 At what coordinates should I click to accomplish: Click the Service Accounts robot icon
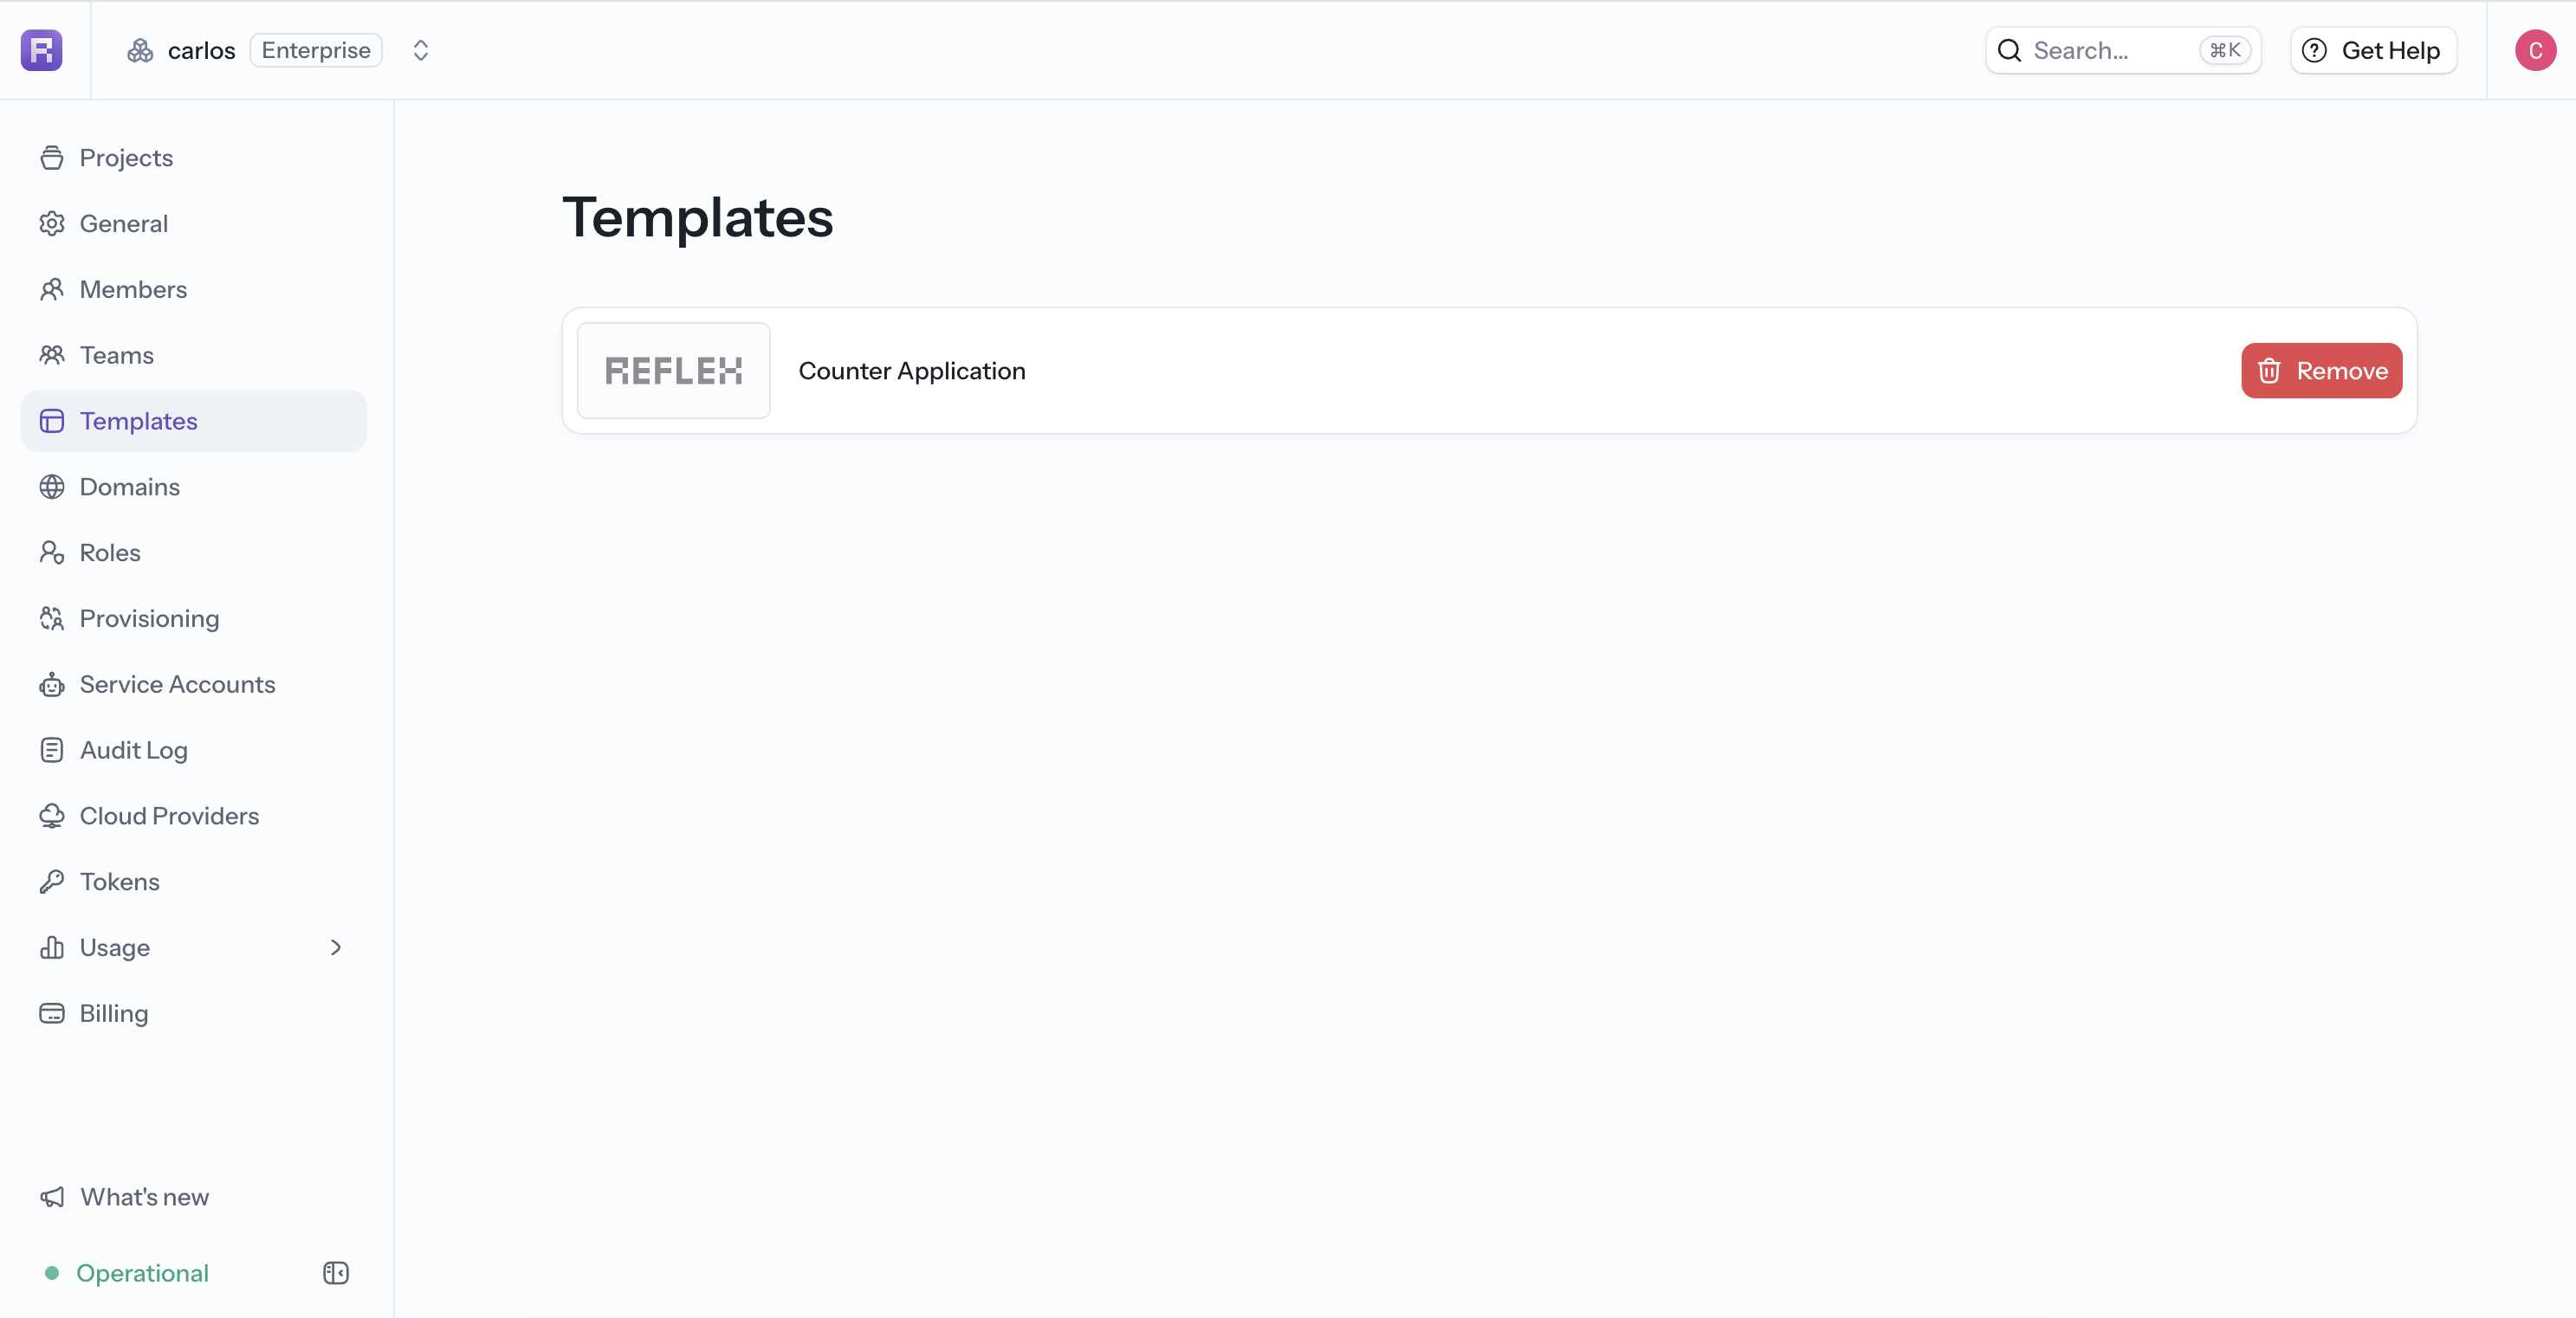(x=52, y=684)
